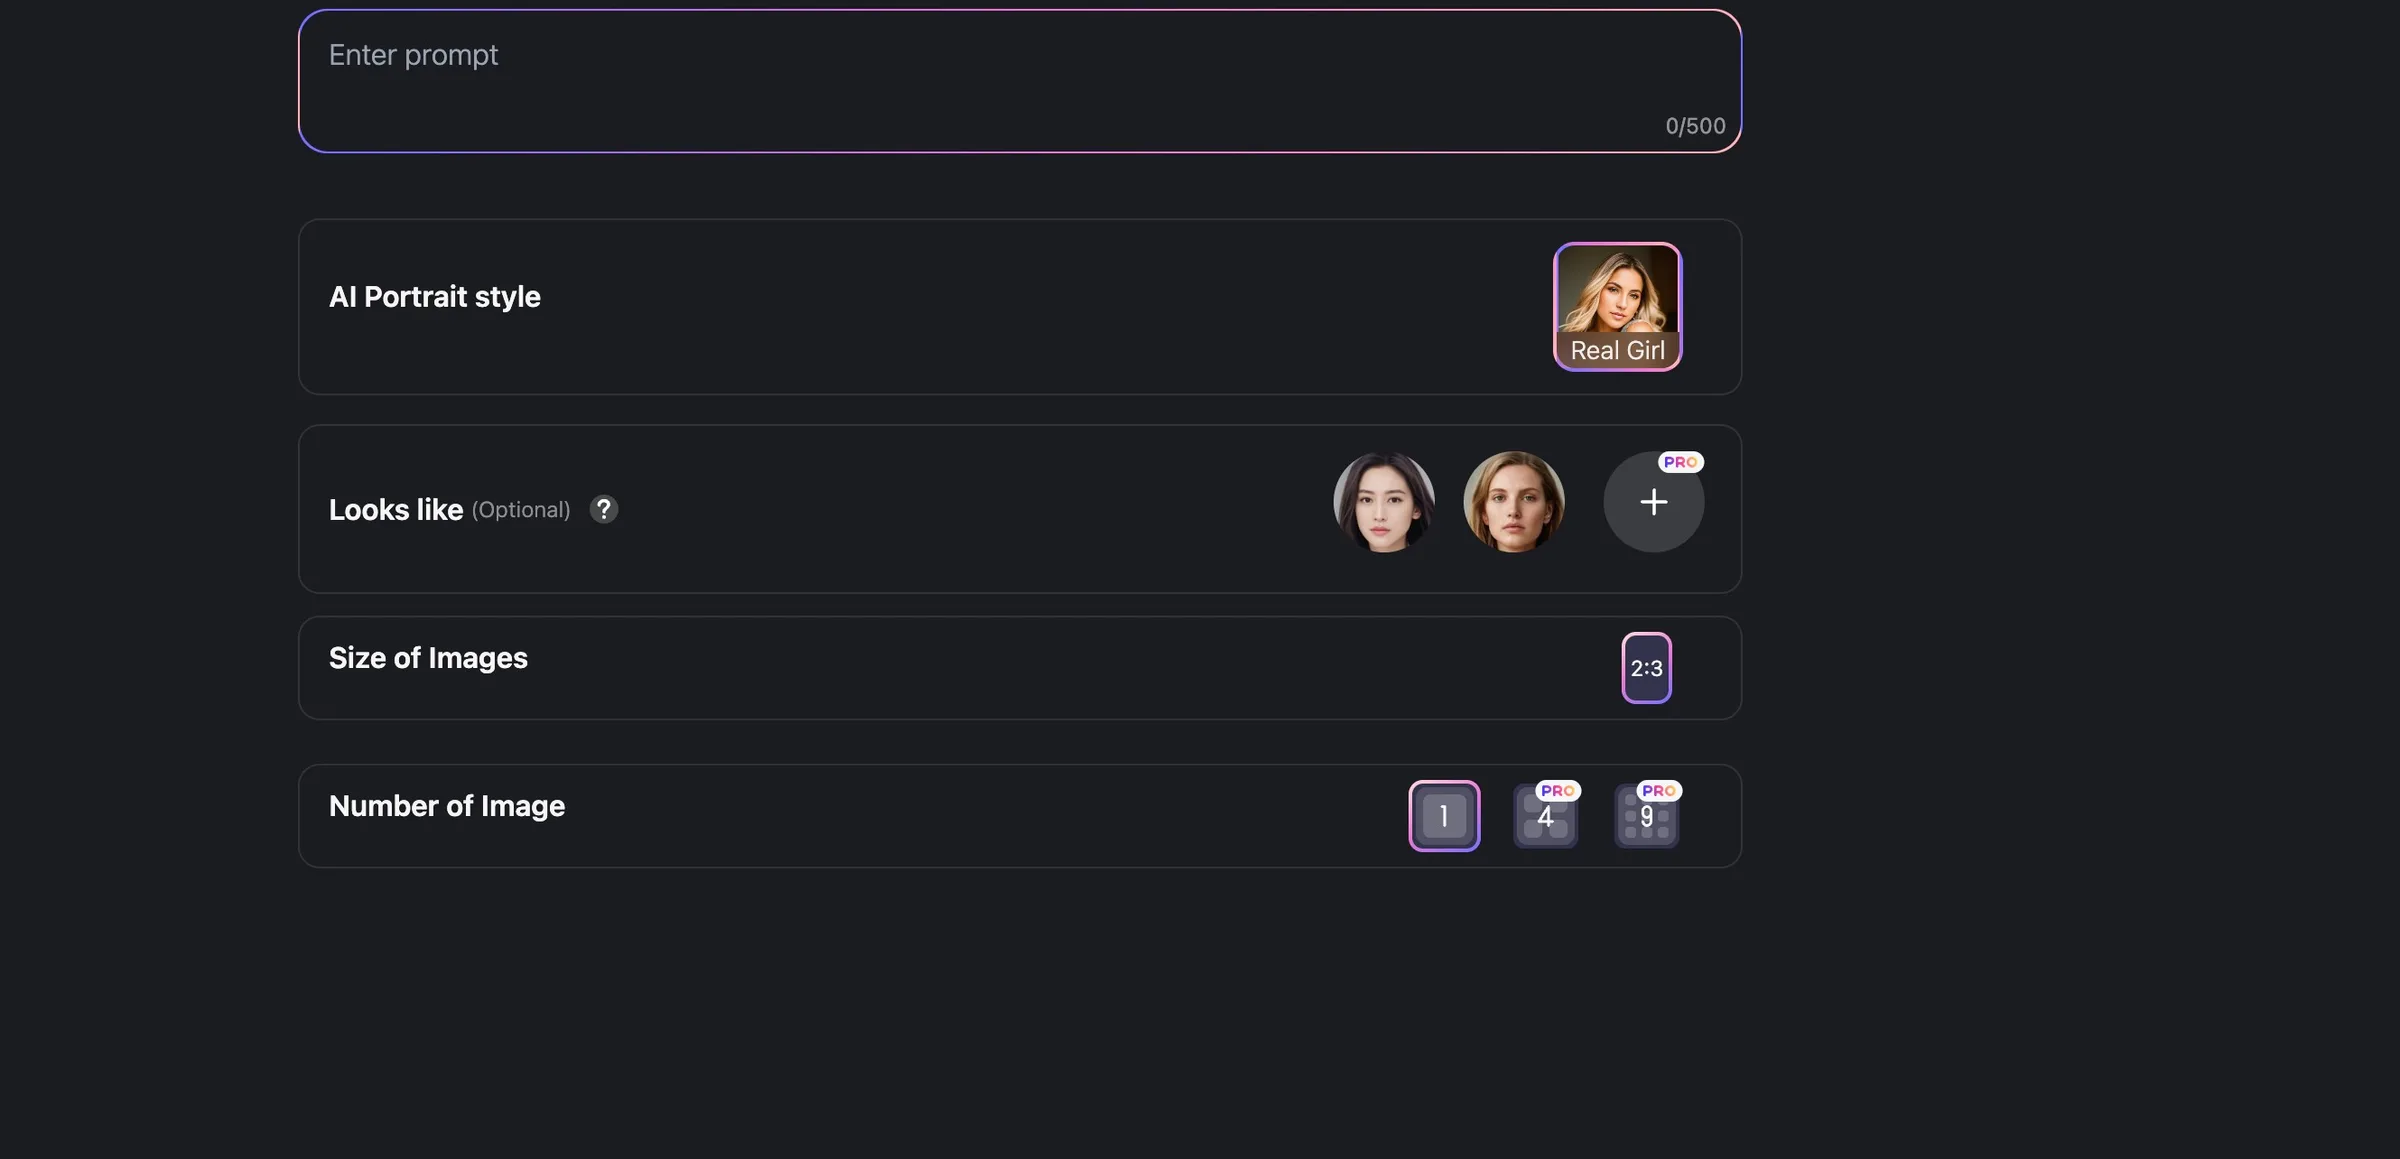
Task: Click the Number of Image heading
Action: [x=447, y=806]
